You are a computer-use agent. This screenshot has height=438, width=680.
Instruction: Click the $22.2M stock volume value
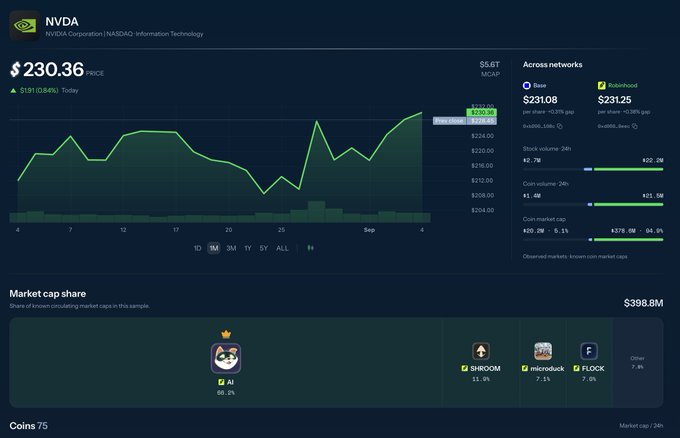653,160
